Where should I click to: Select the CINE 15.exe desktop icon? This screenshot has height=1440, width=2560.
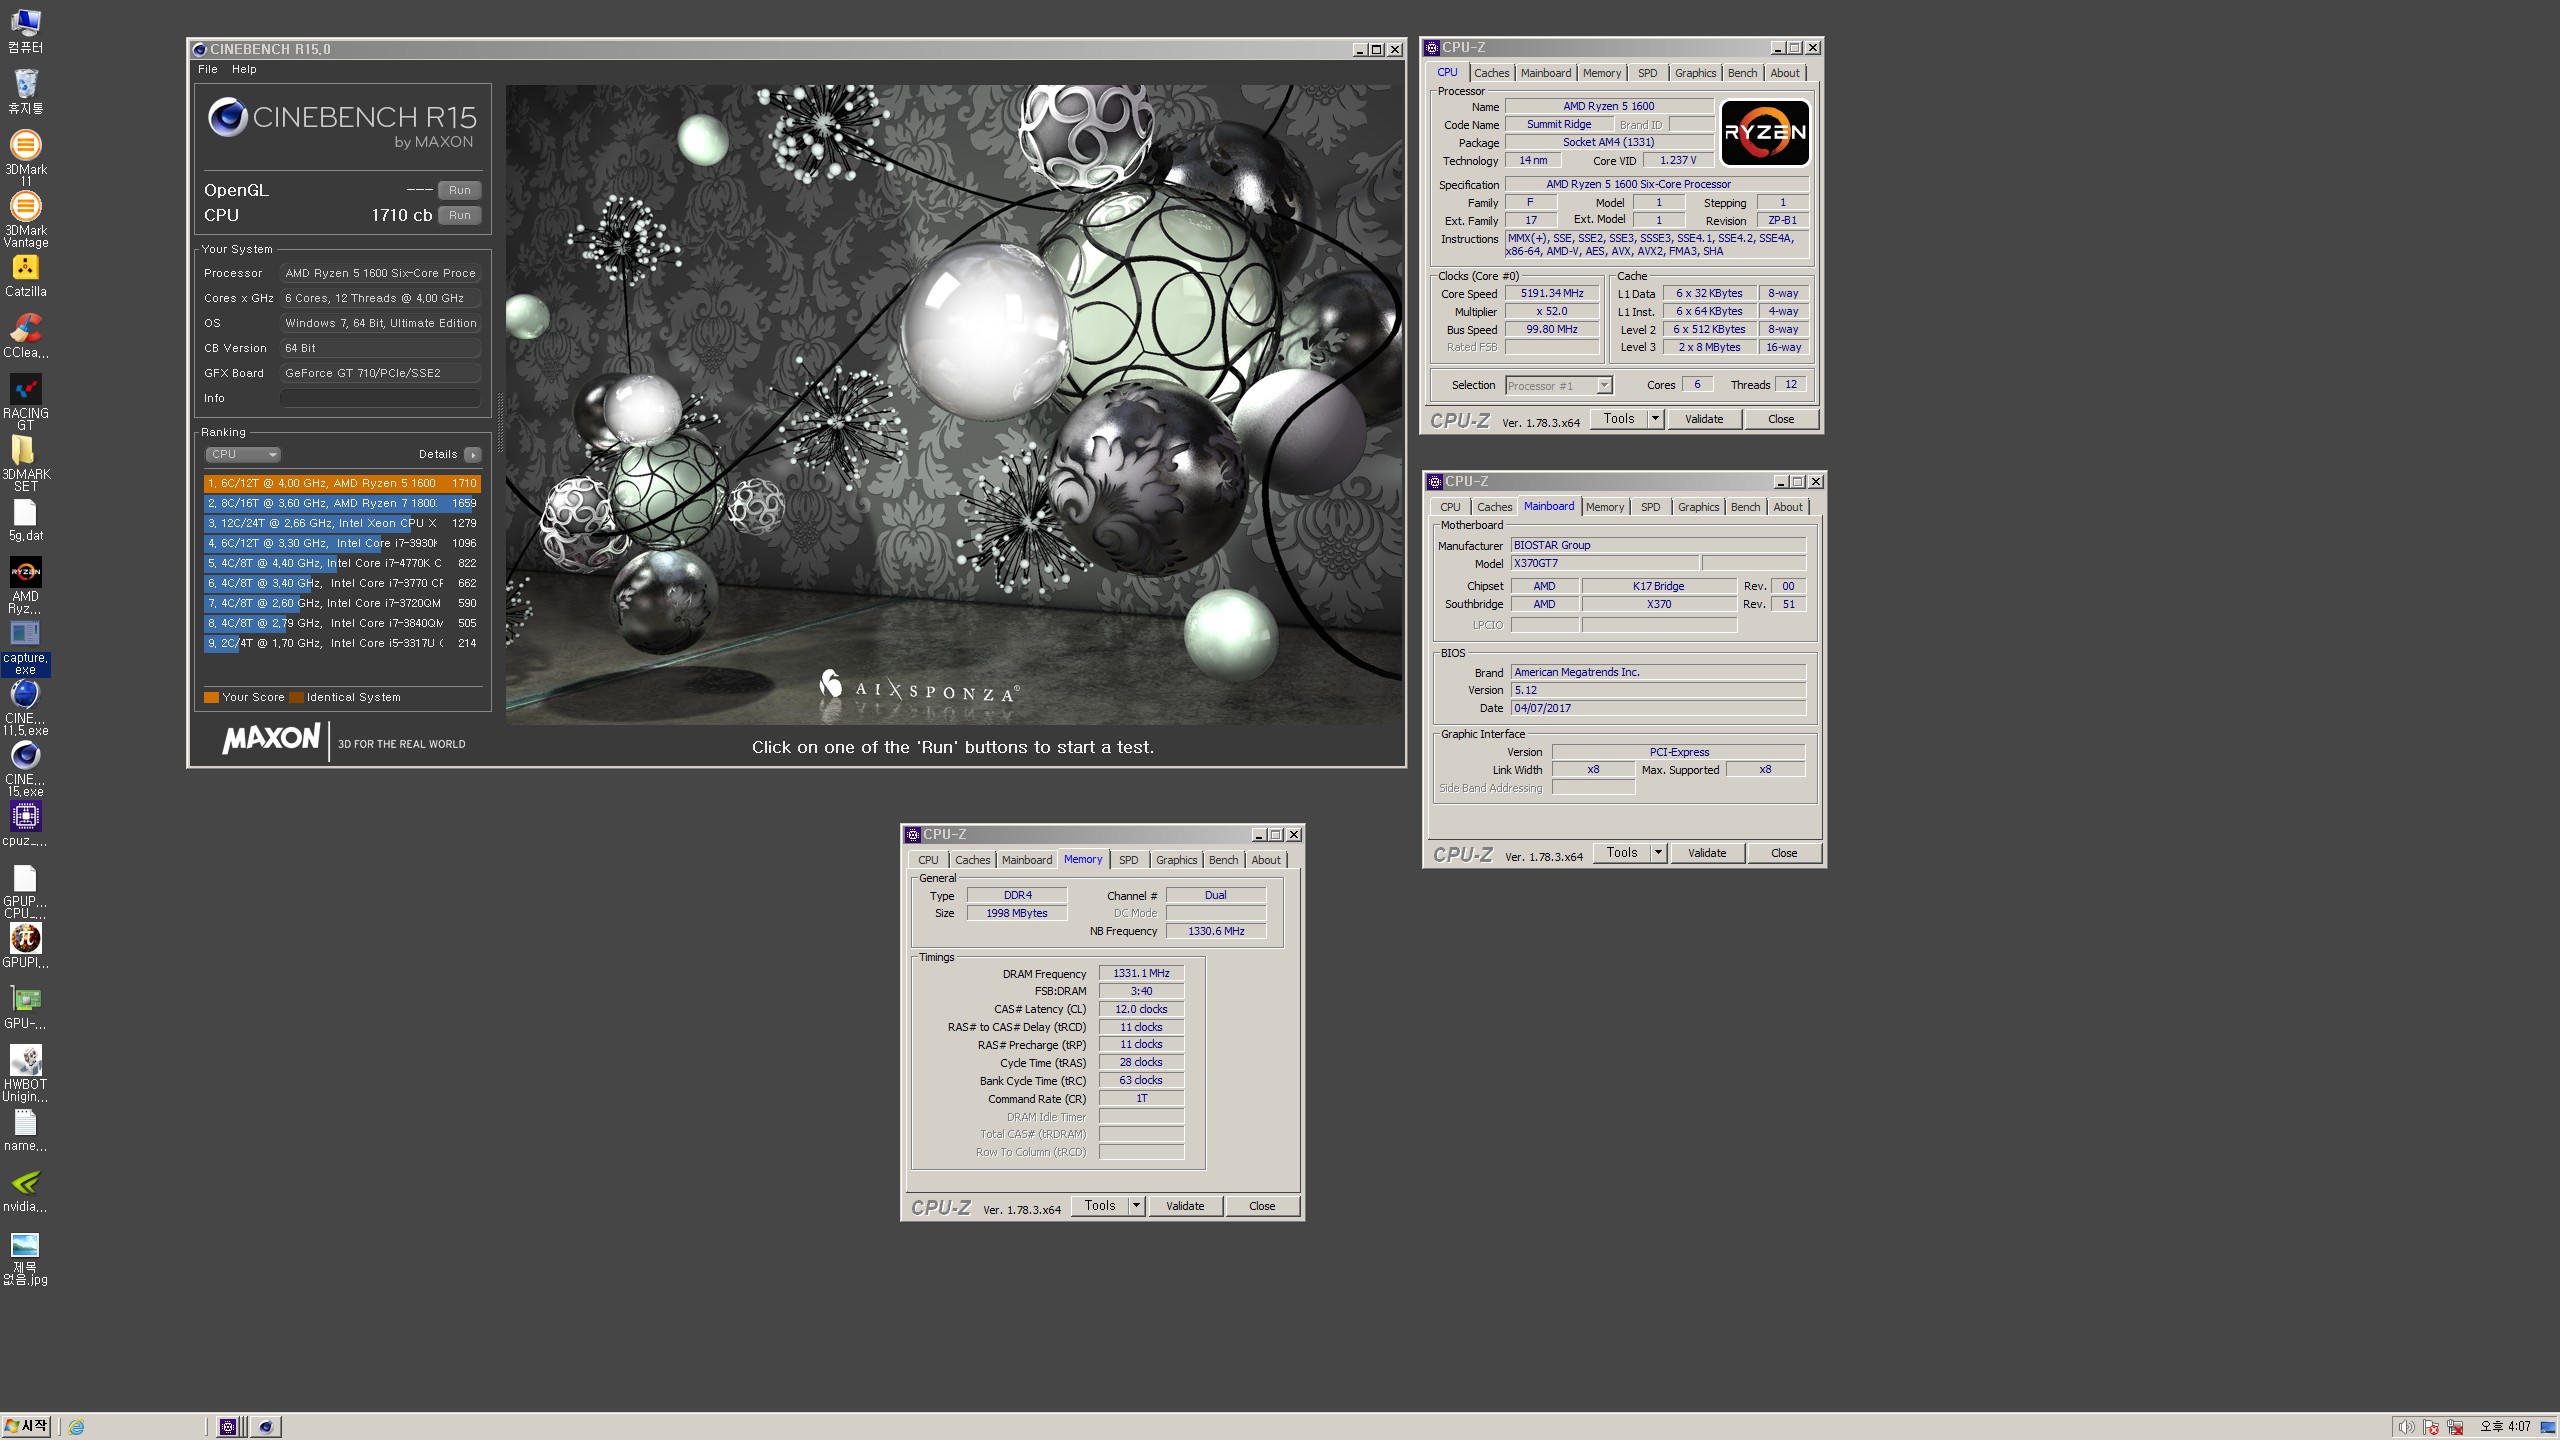pos(25,768)
